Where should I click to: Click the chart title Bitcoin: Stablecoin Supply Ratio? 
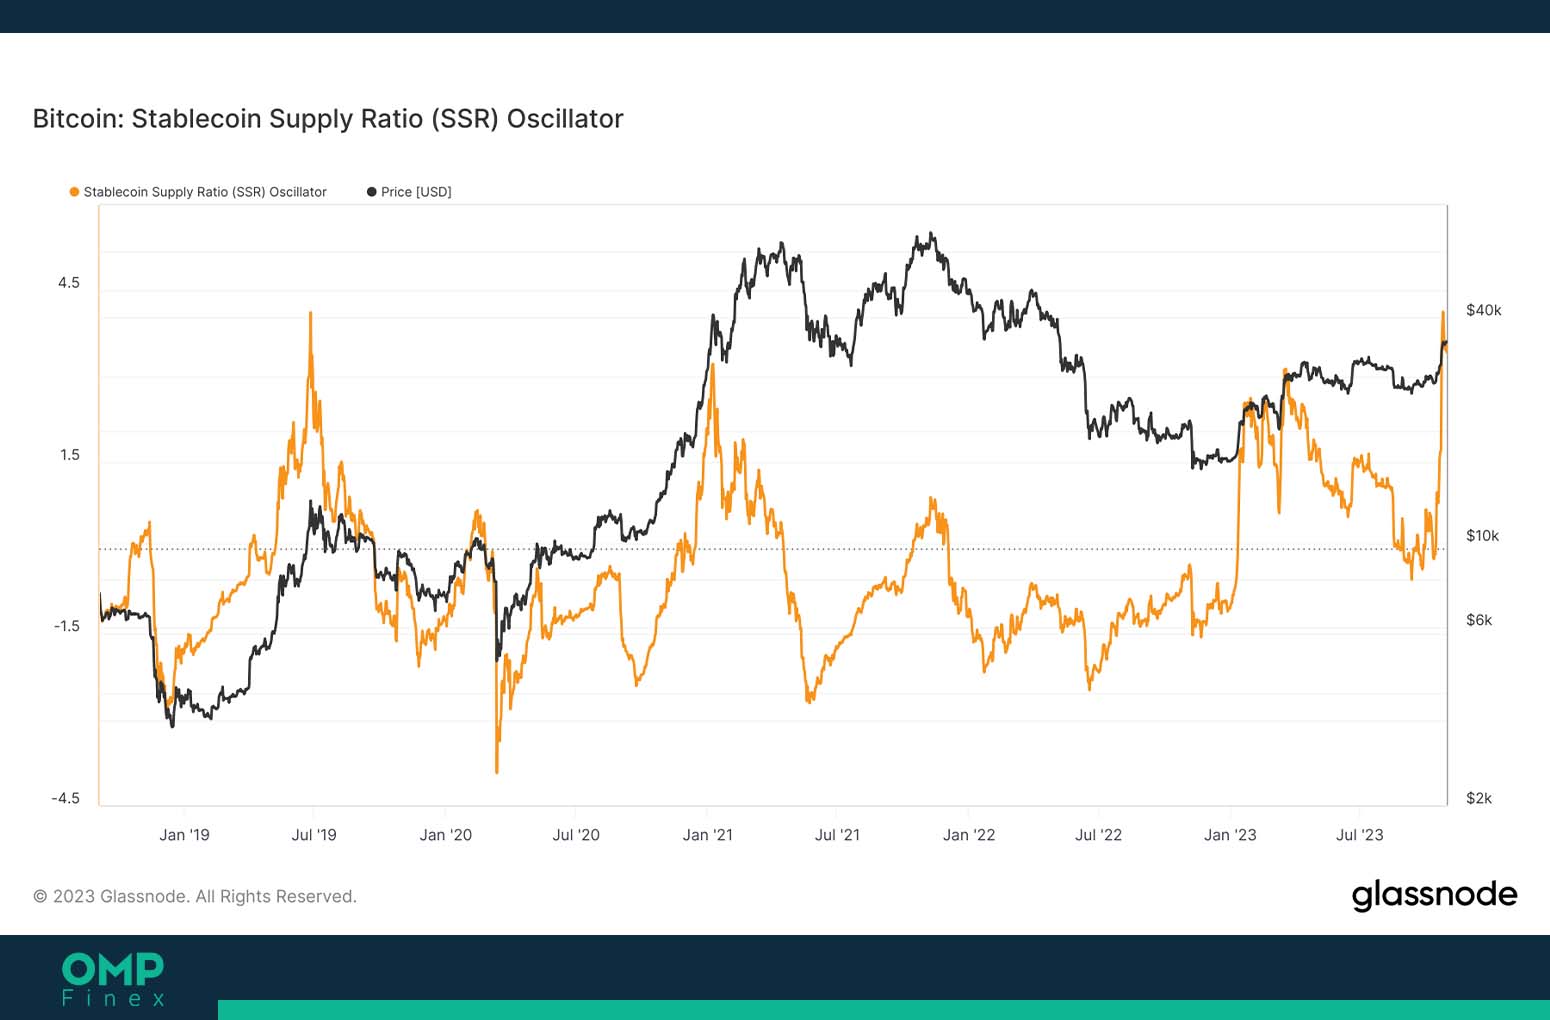coord(328,119)
